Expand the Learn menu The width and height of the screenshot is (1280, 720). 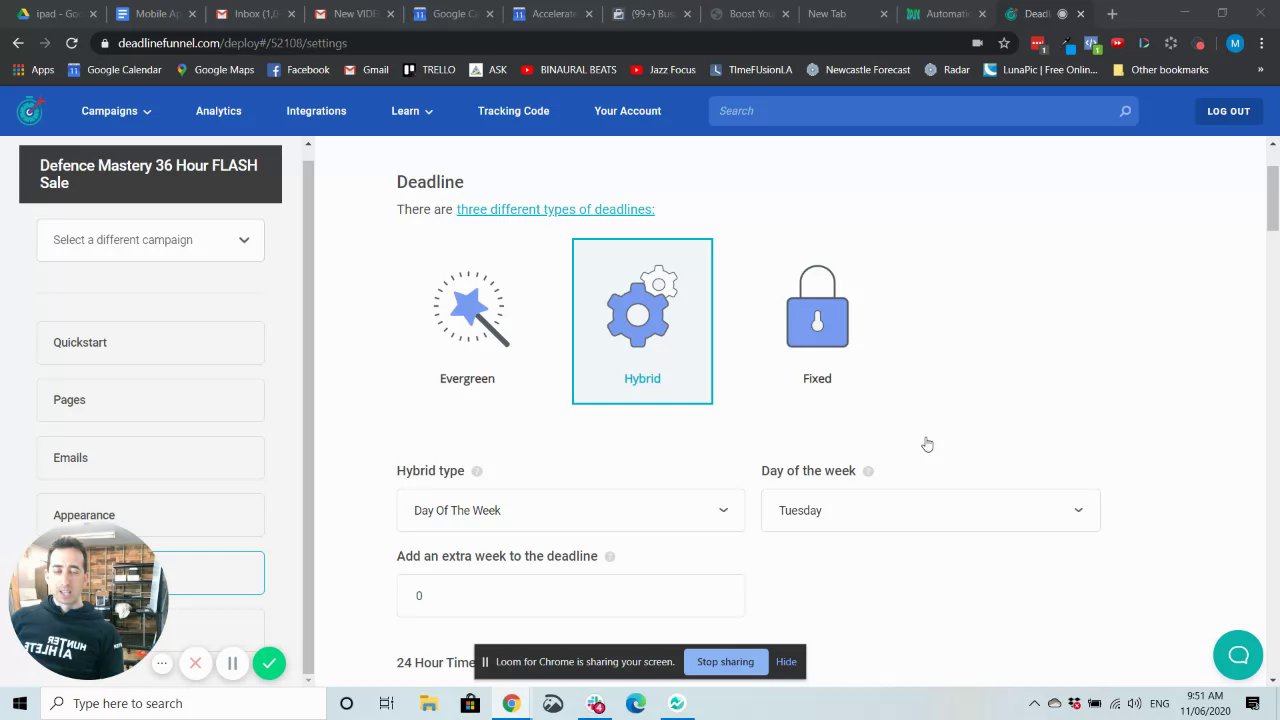(412, 111)
